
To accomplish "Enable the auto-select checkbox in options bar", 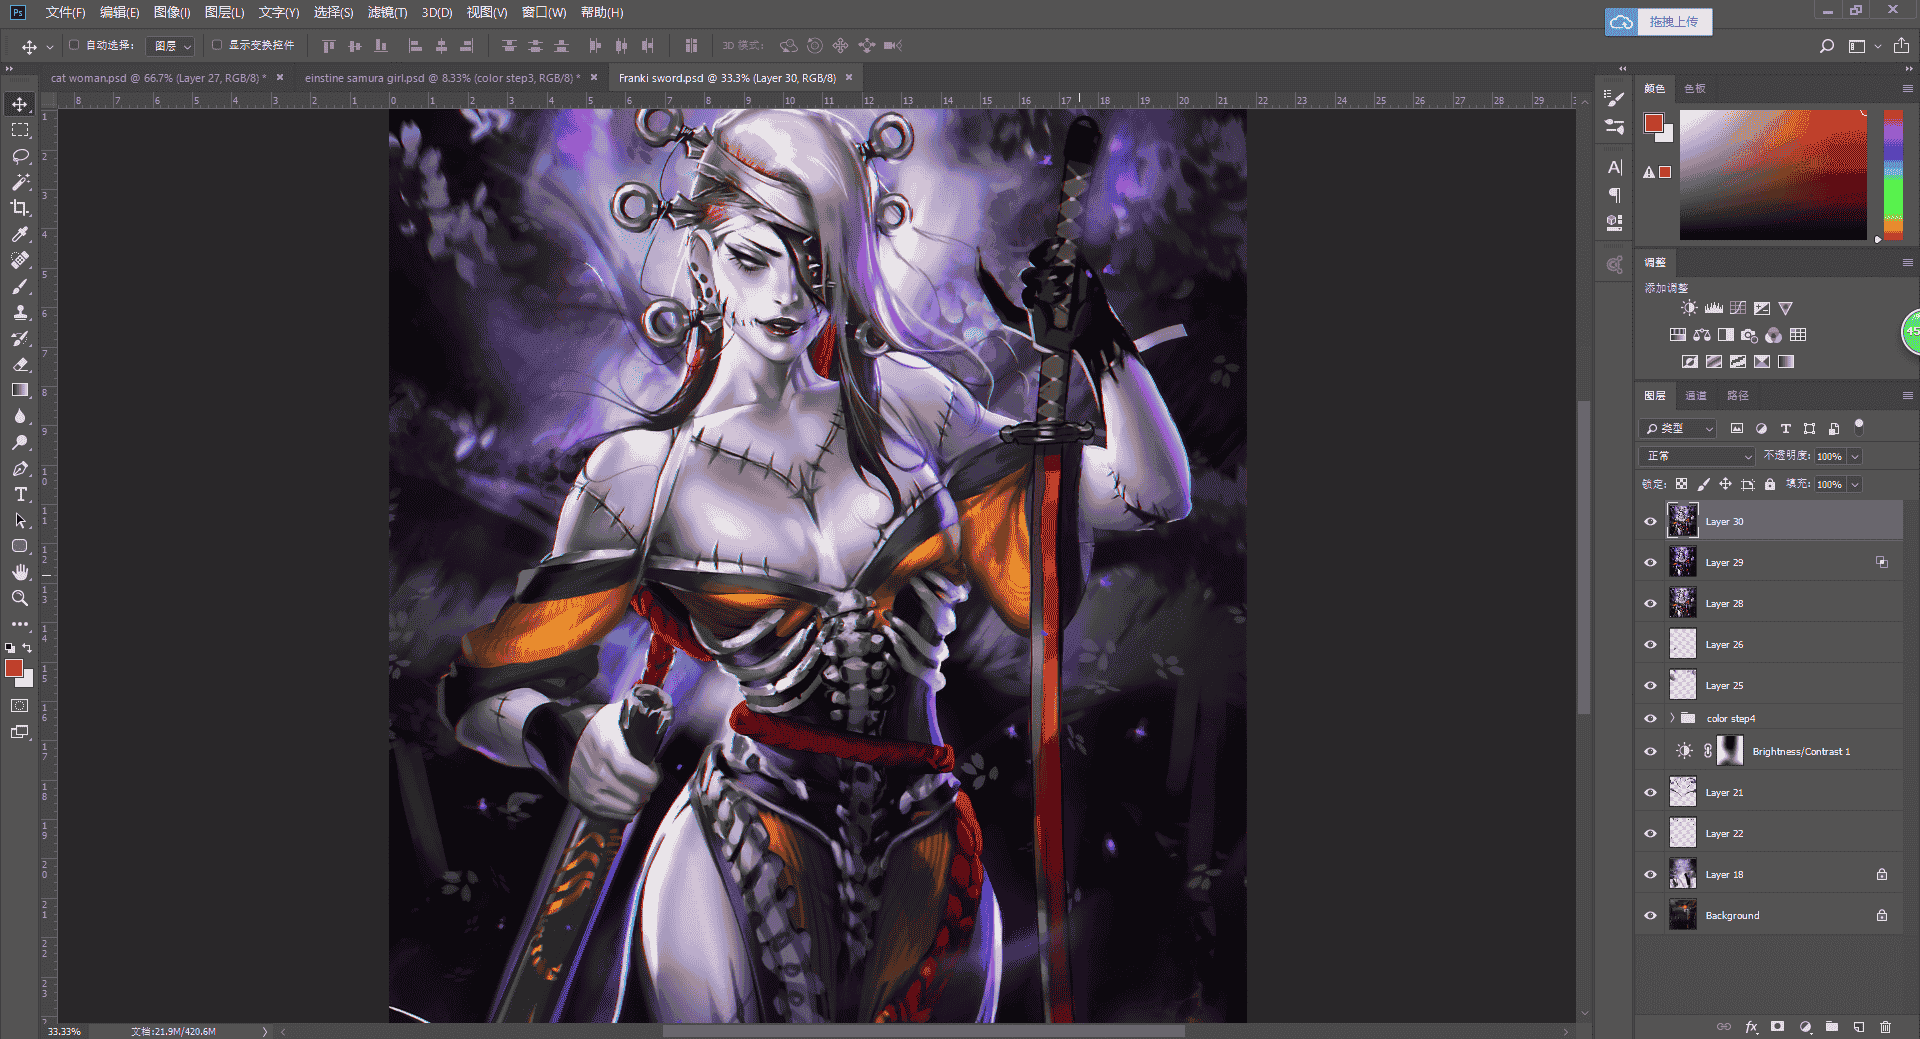I will click(74, 45).
